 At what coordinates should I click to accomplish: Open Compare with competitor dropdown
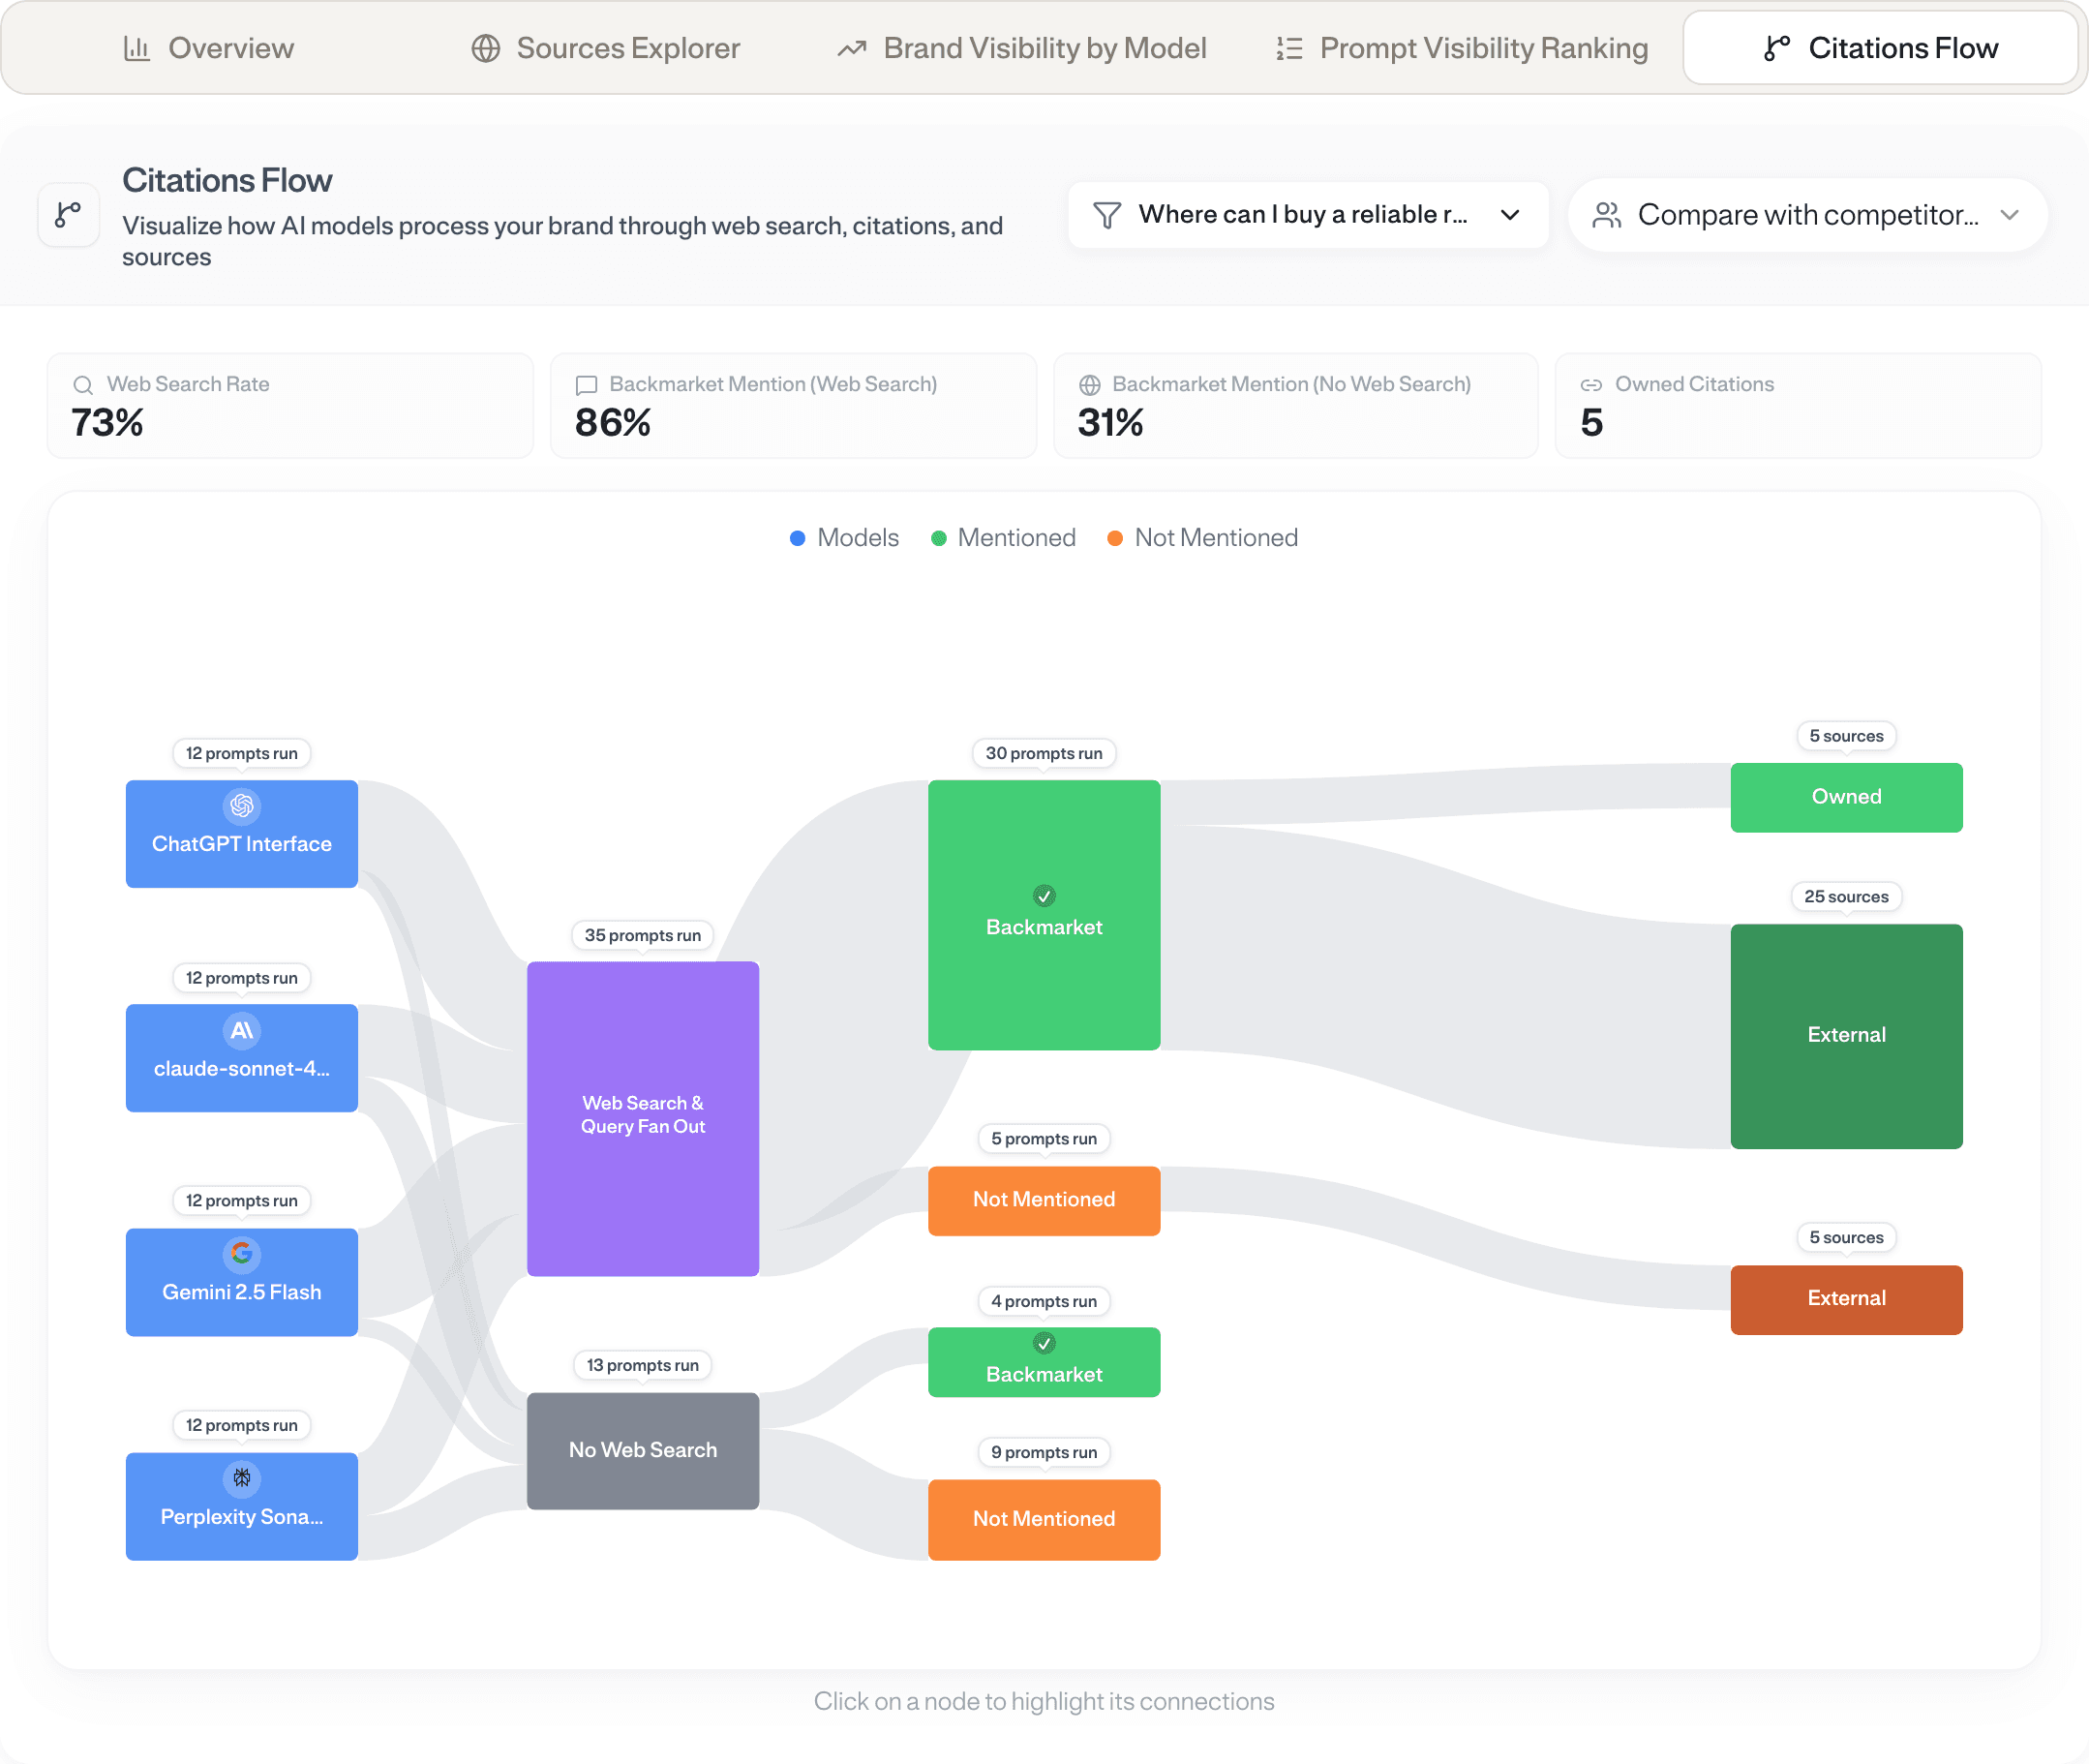click(x=1807, y=215)
